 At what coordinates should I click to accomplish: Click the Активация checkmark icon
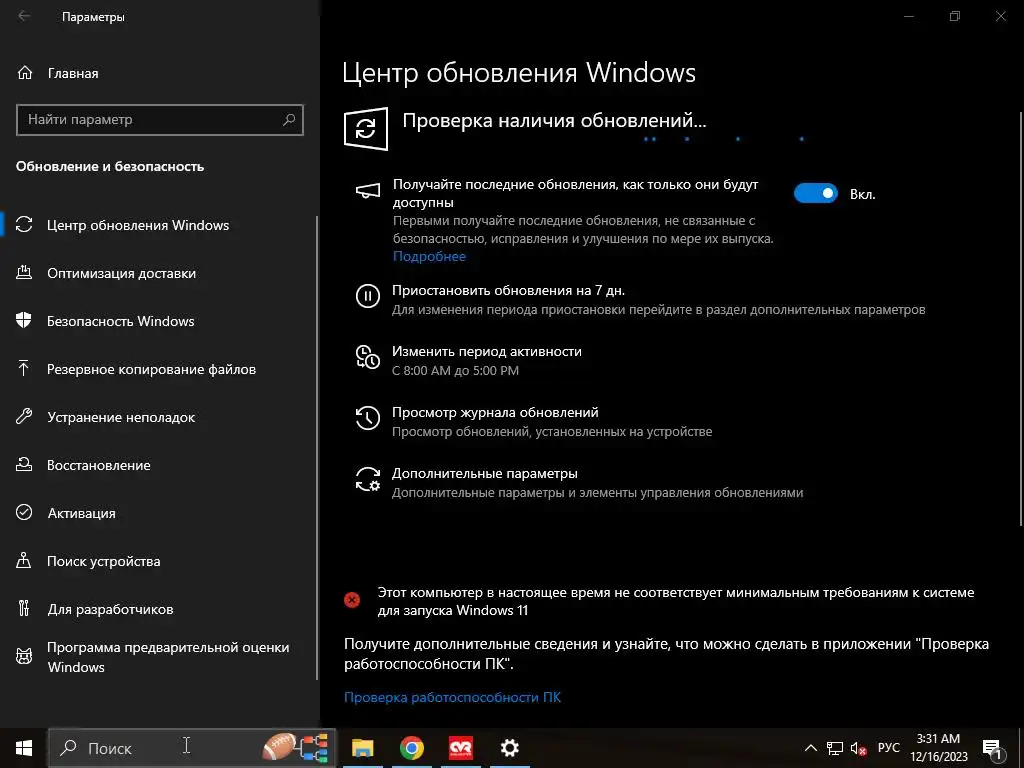pos(24,513)
